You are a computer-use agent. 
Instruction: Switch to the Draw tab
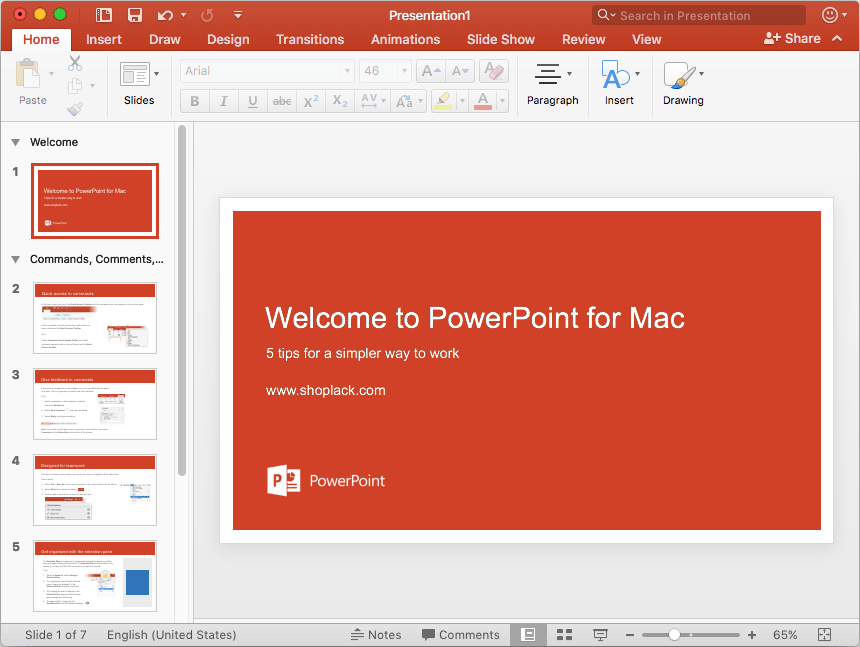point(165,39)
